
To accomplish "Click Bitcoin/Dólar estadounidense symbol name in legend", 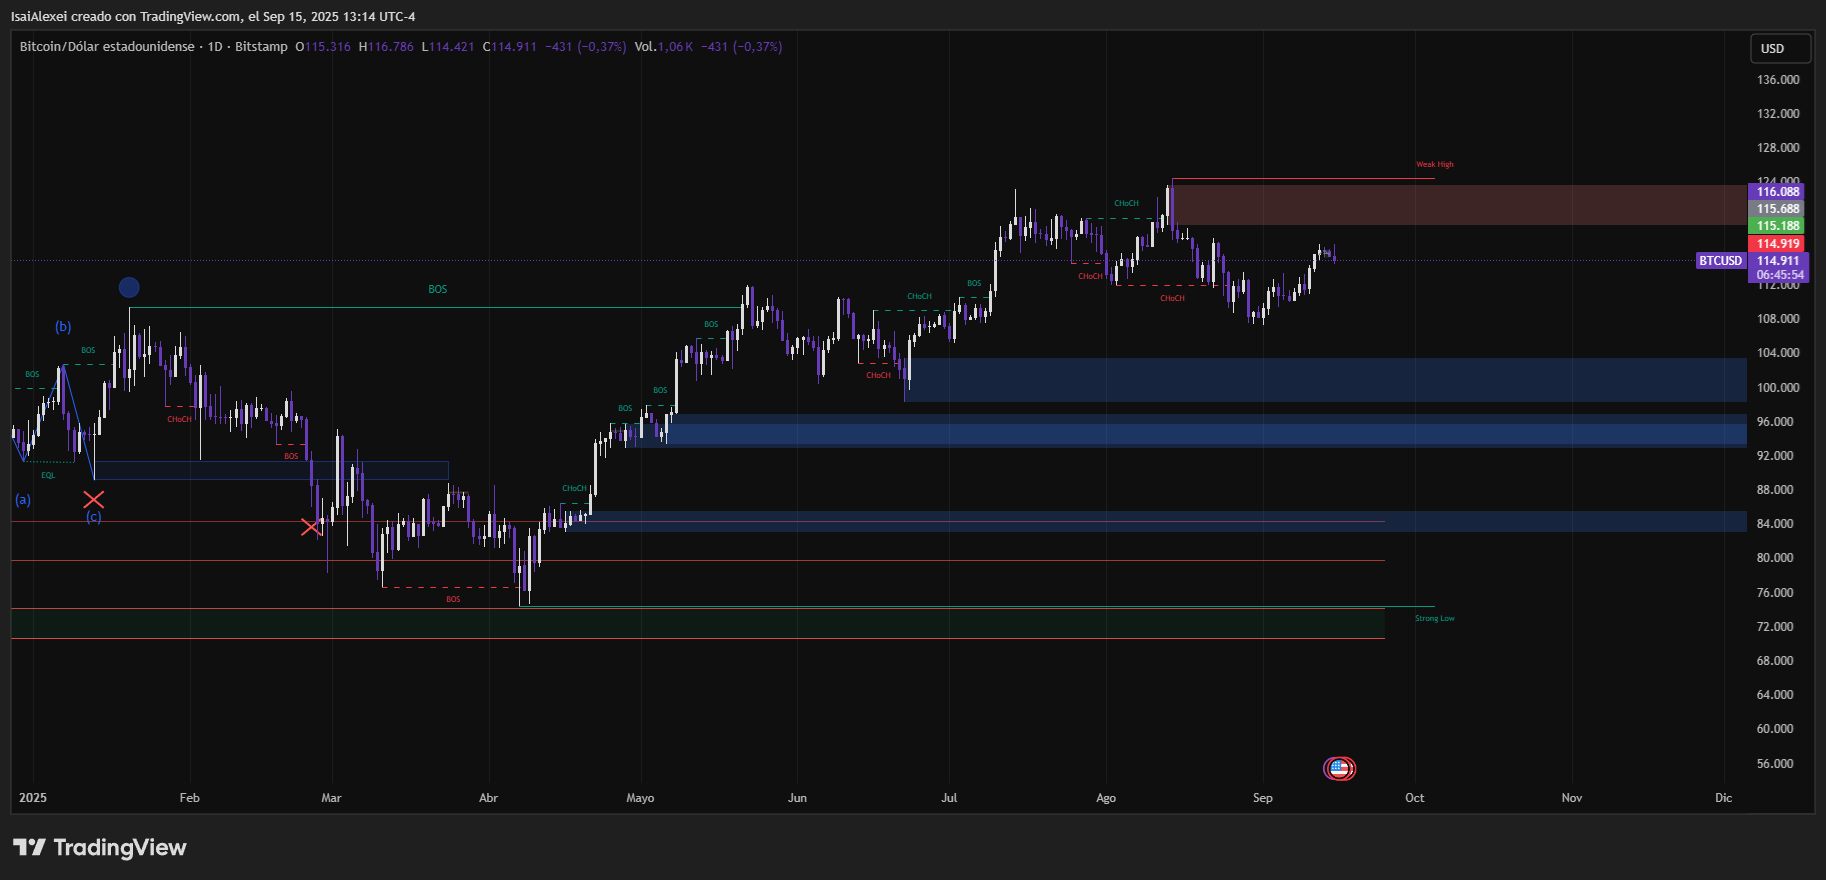I will click(105, 46).
